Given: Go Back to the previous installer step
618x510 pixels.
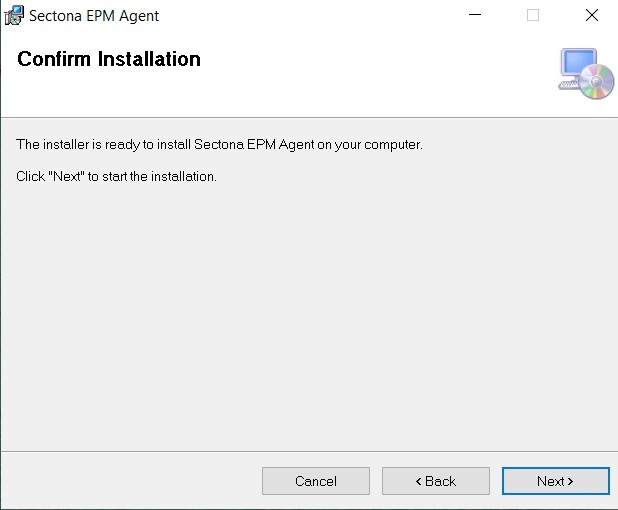Looking at the screenshot, I should click(436, 481).
